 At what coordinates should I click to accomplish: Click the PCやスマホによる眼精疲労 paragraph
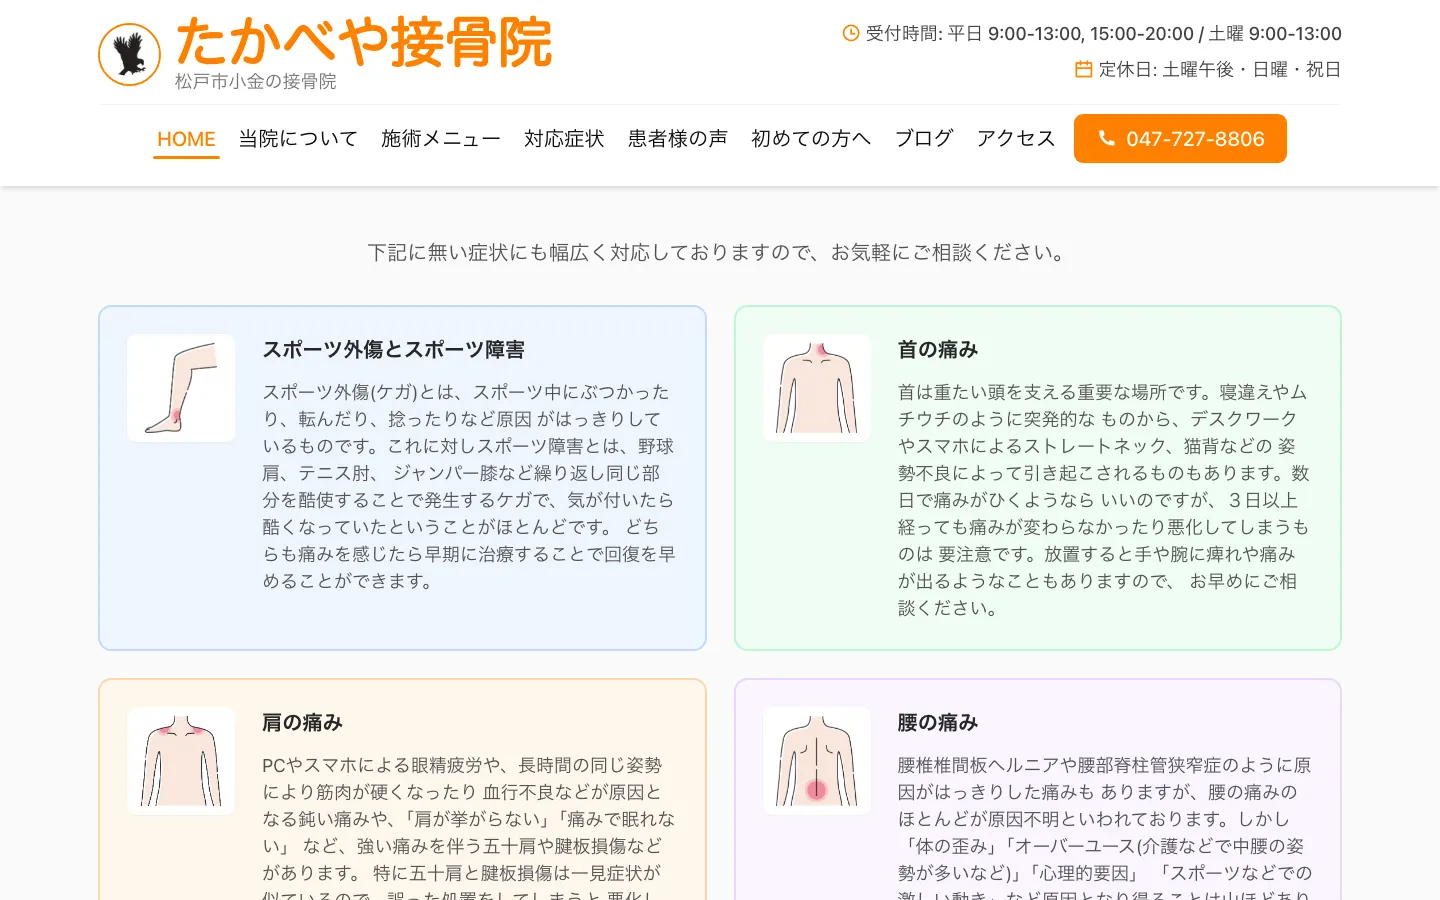click(x=469, y=826)
